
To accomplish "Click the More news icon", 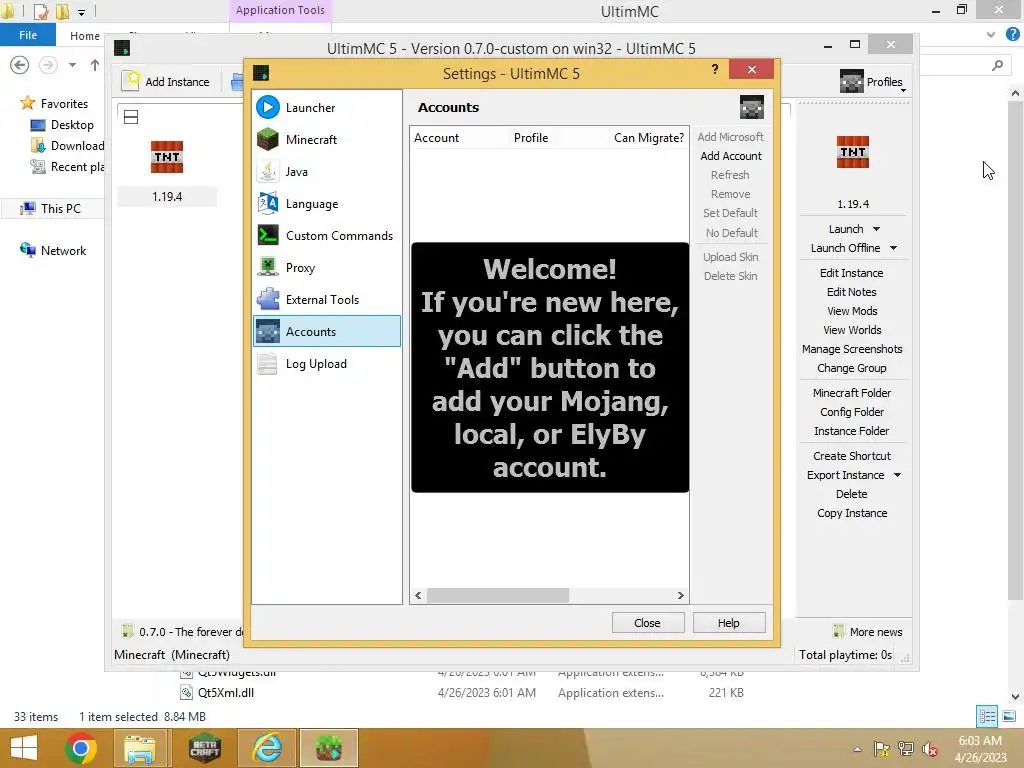I will 839,632.
